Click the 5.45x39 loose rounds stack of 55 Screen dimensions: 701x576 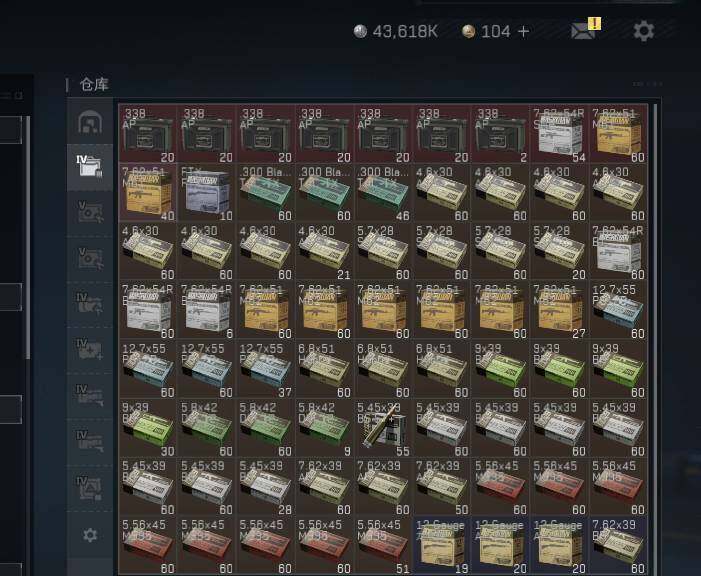coord(383,428)
